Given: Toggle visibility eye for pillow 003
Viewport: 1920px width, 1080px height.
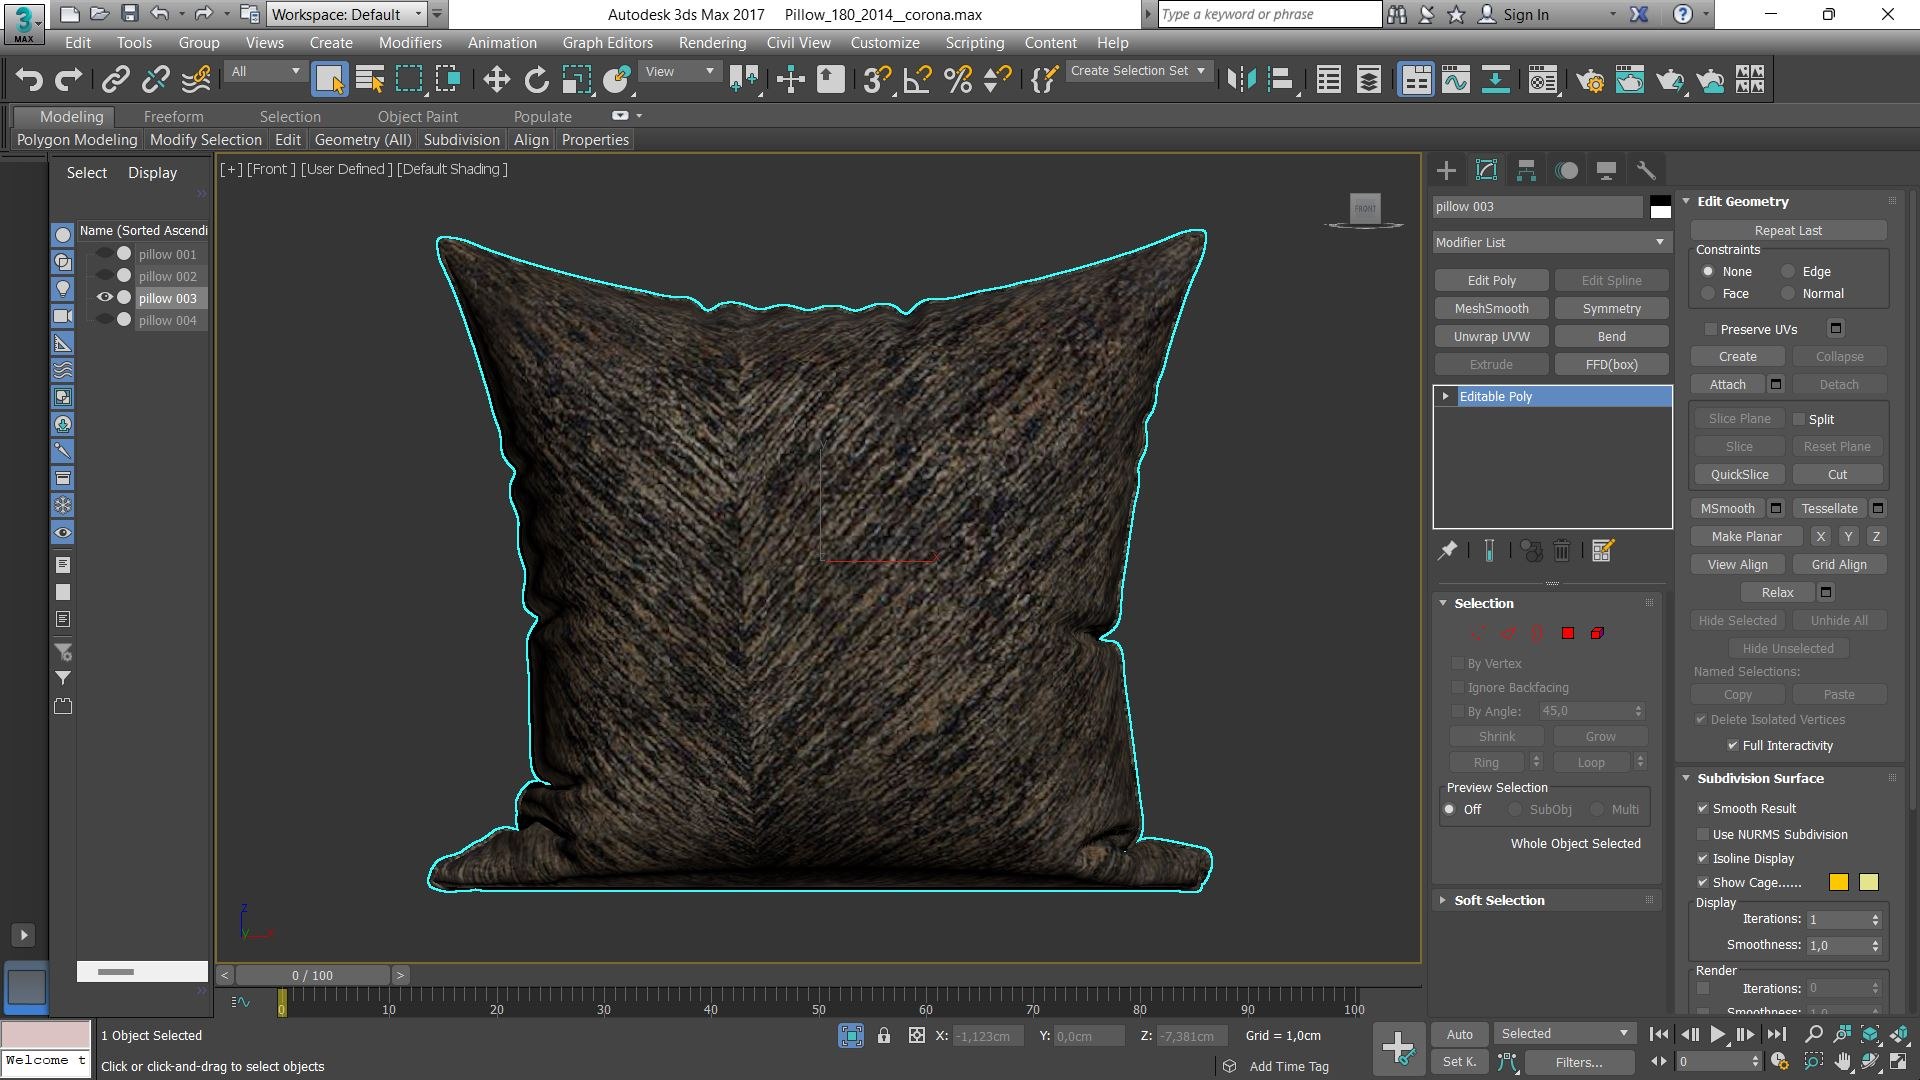Looking at the screenshot, I should [104, 298].
